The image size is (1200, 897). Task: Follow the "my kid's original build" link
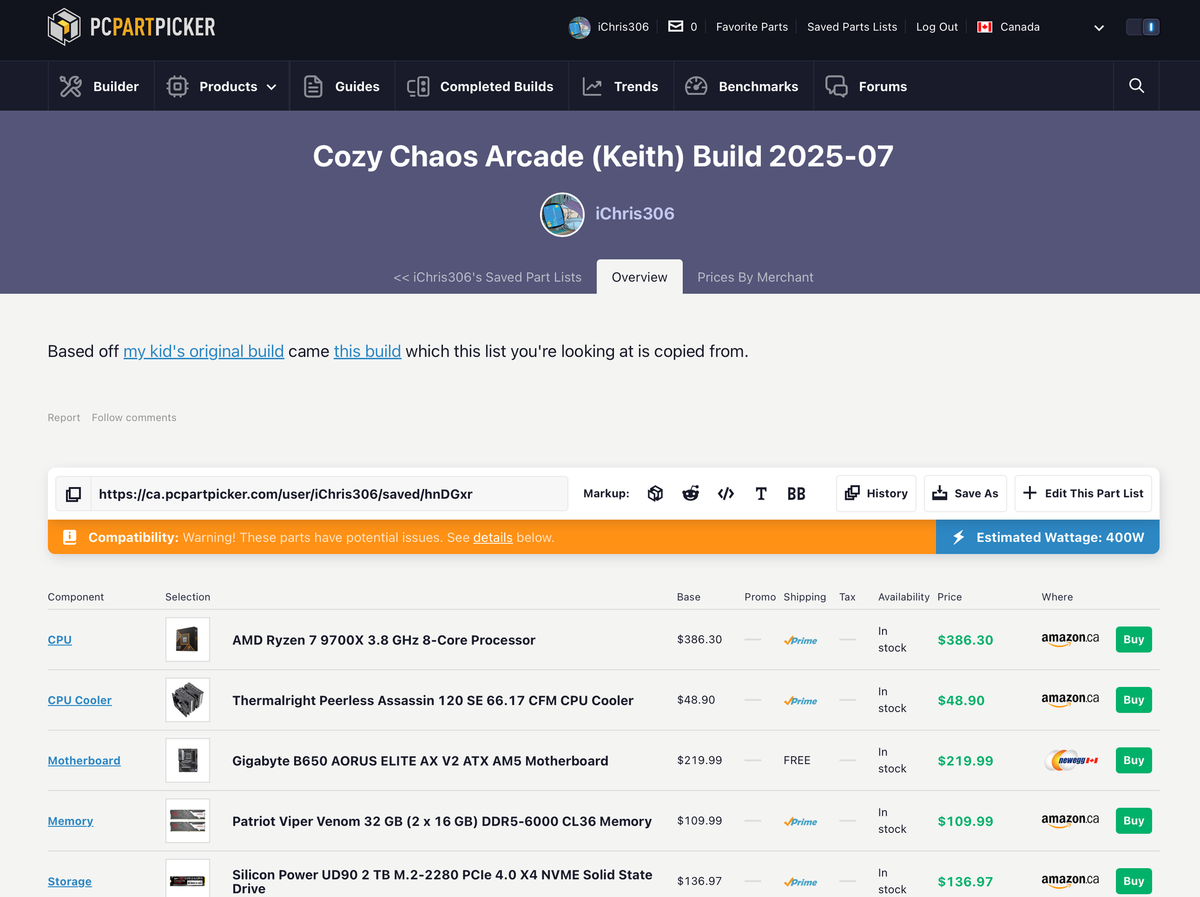[204, 351]
